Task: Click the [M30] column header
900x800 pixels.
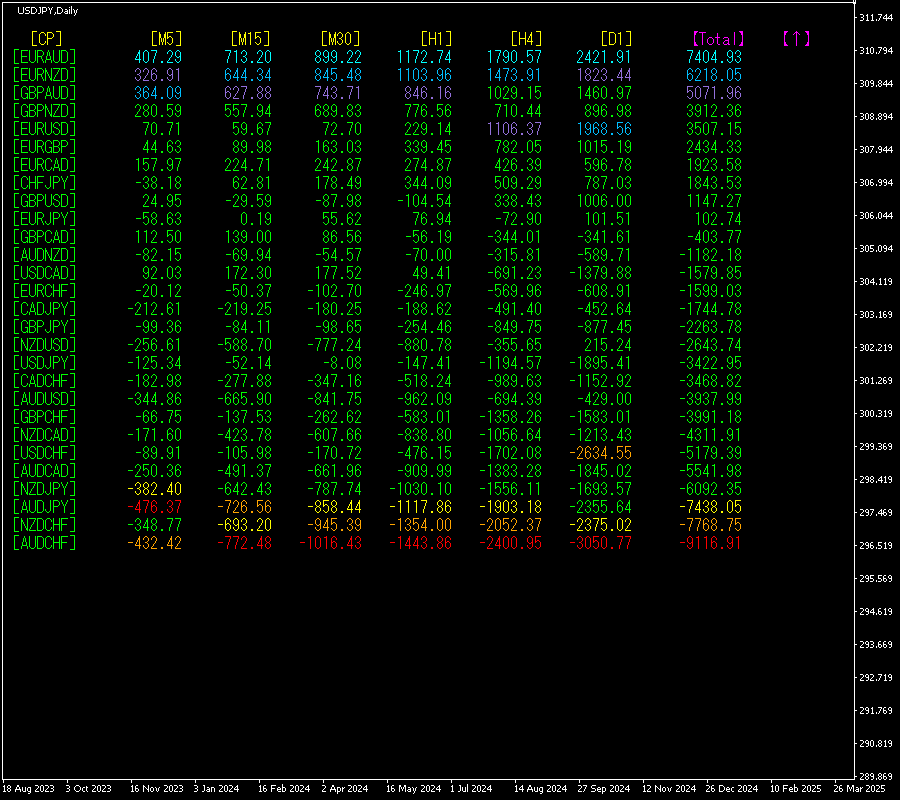Action: click(340, 39)
